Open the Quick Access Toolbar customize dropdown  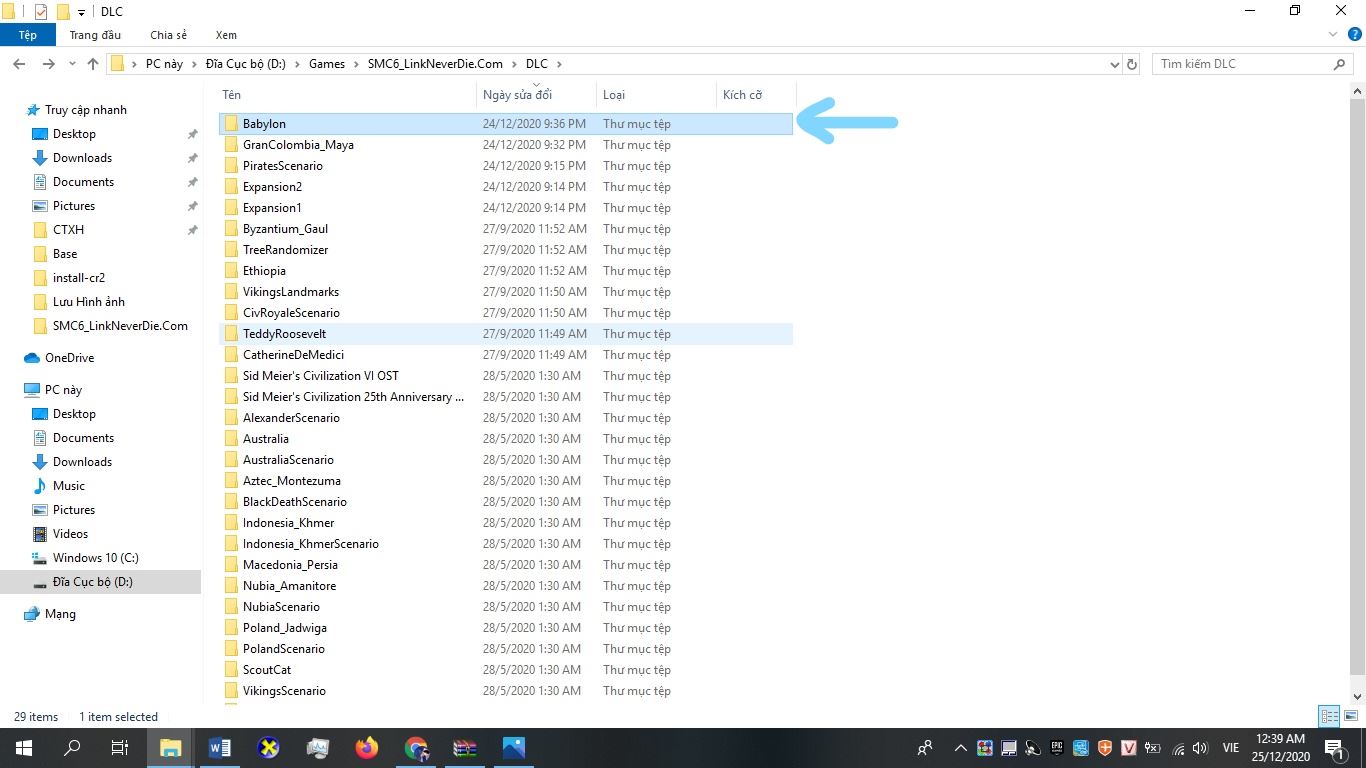pyautogui.click(x=82, y=12)
